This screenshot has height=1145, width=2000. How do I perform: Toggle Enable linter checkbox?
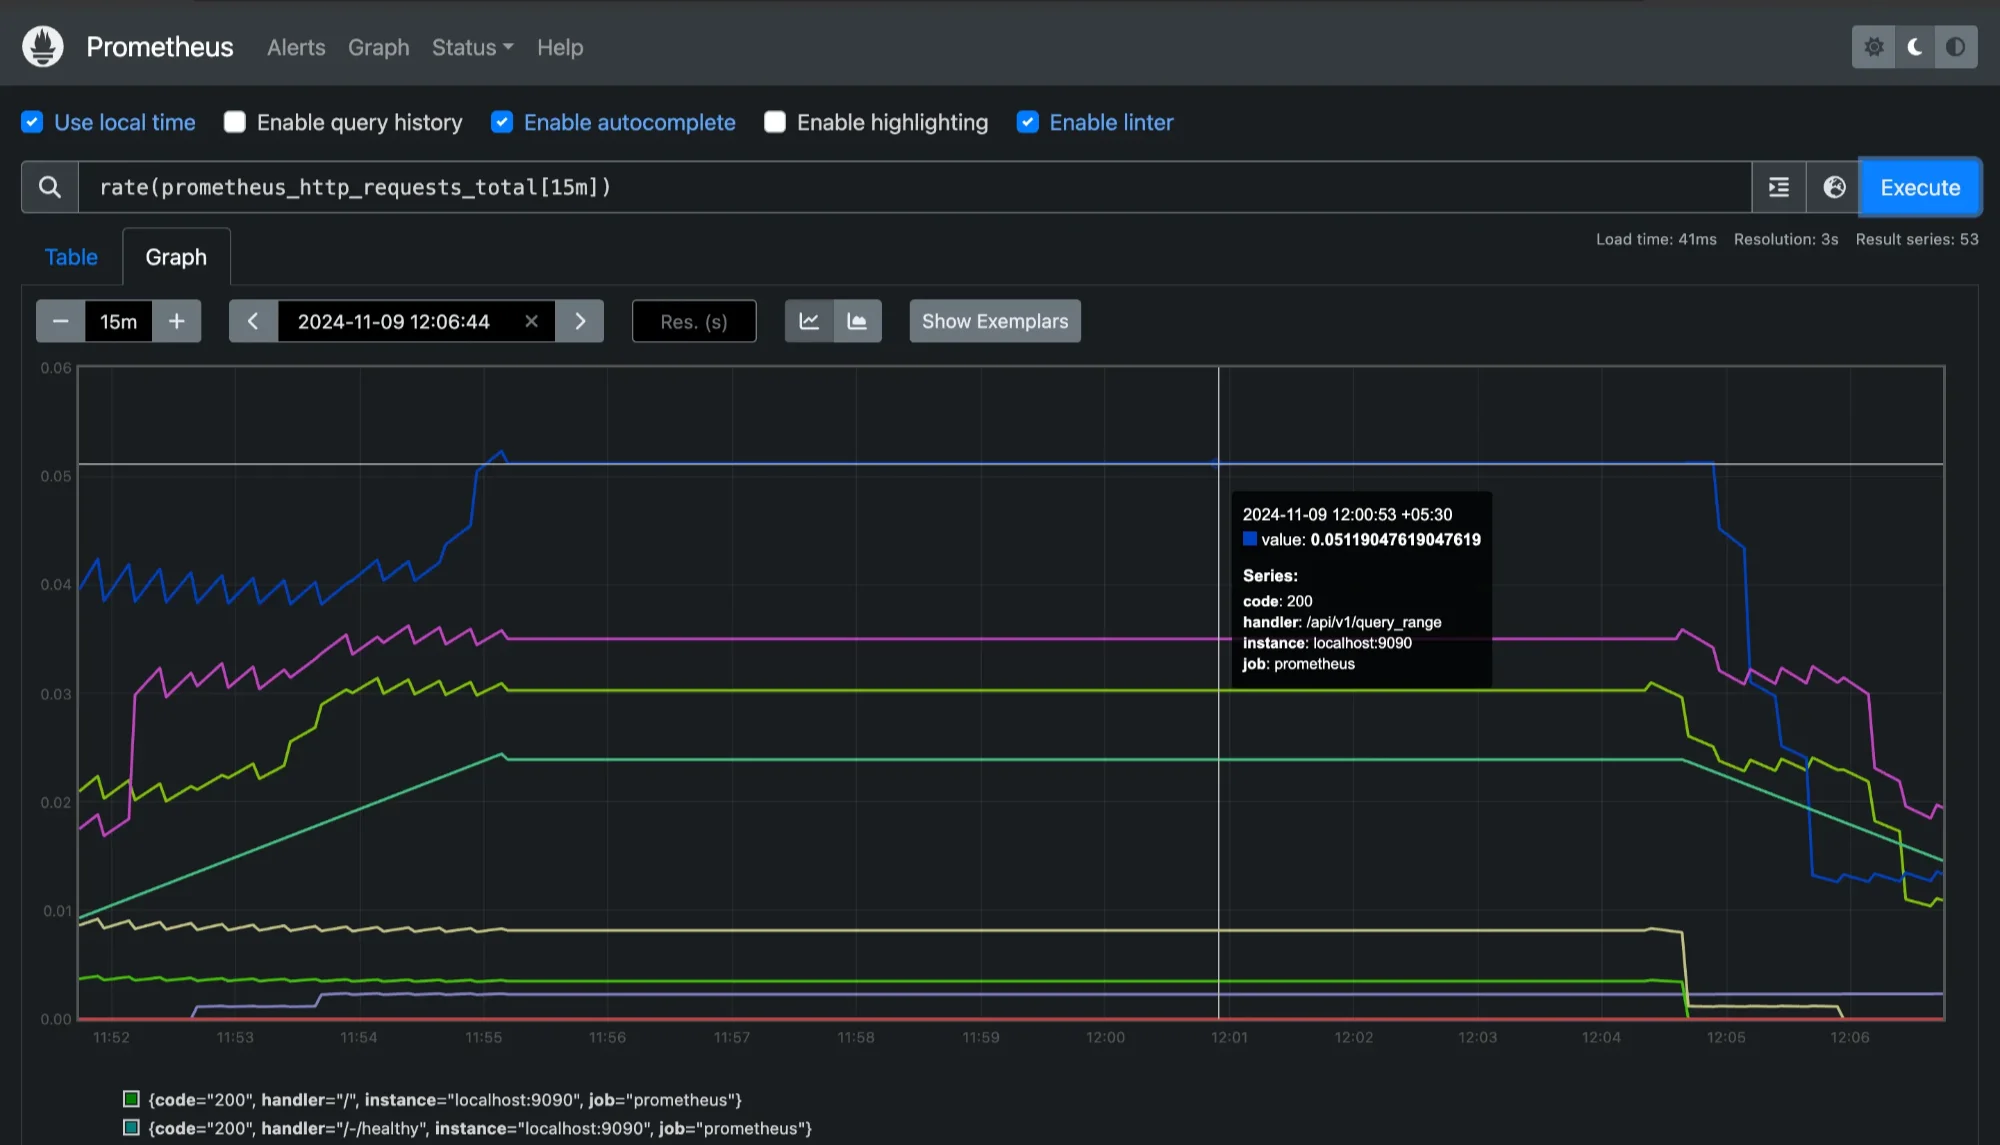point(1028,122)
